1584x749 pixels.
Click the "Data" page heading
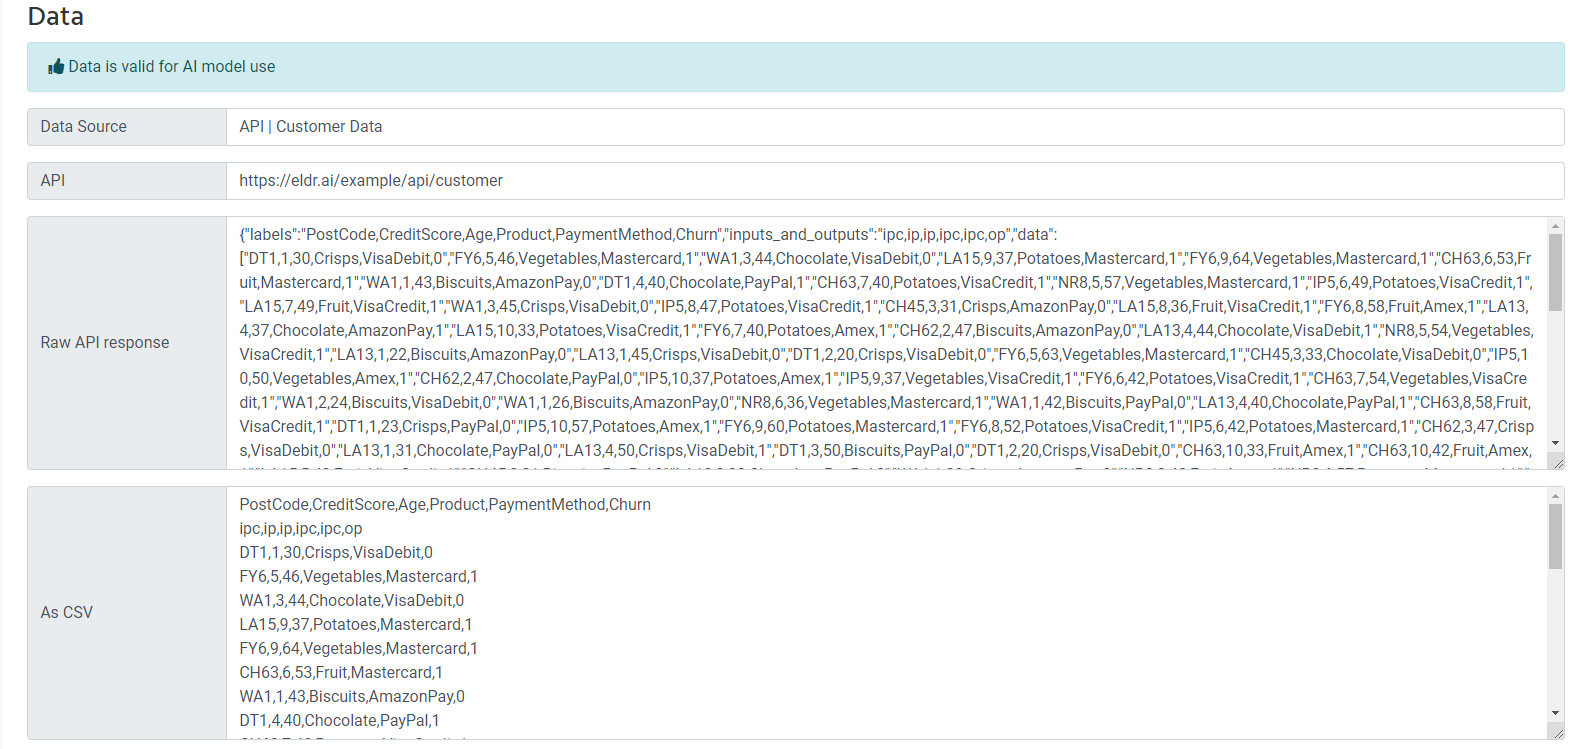(56, 17)
